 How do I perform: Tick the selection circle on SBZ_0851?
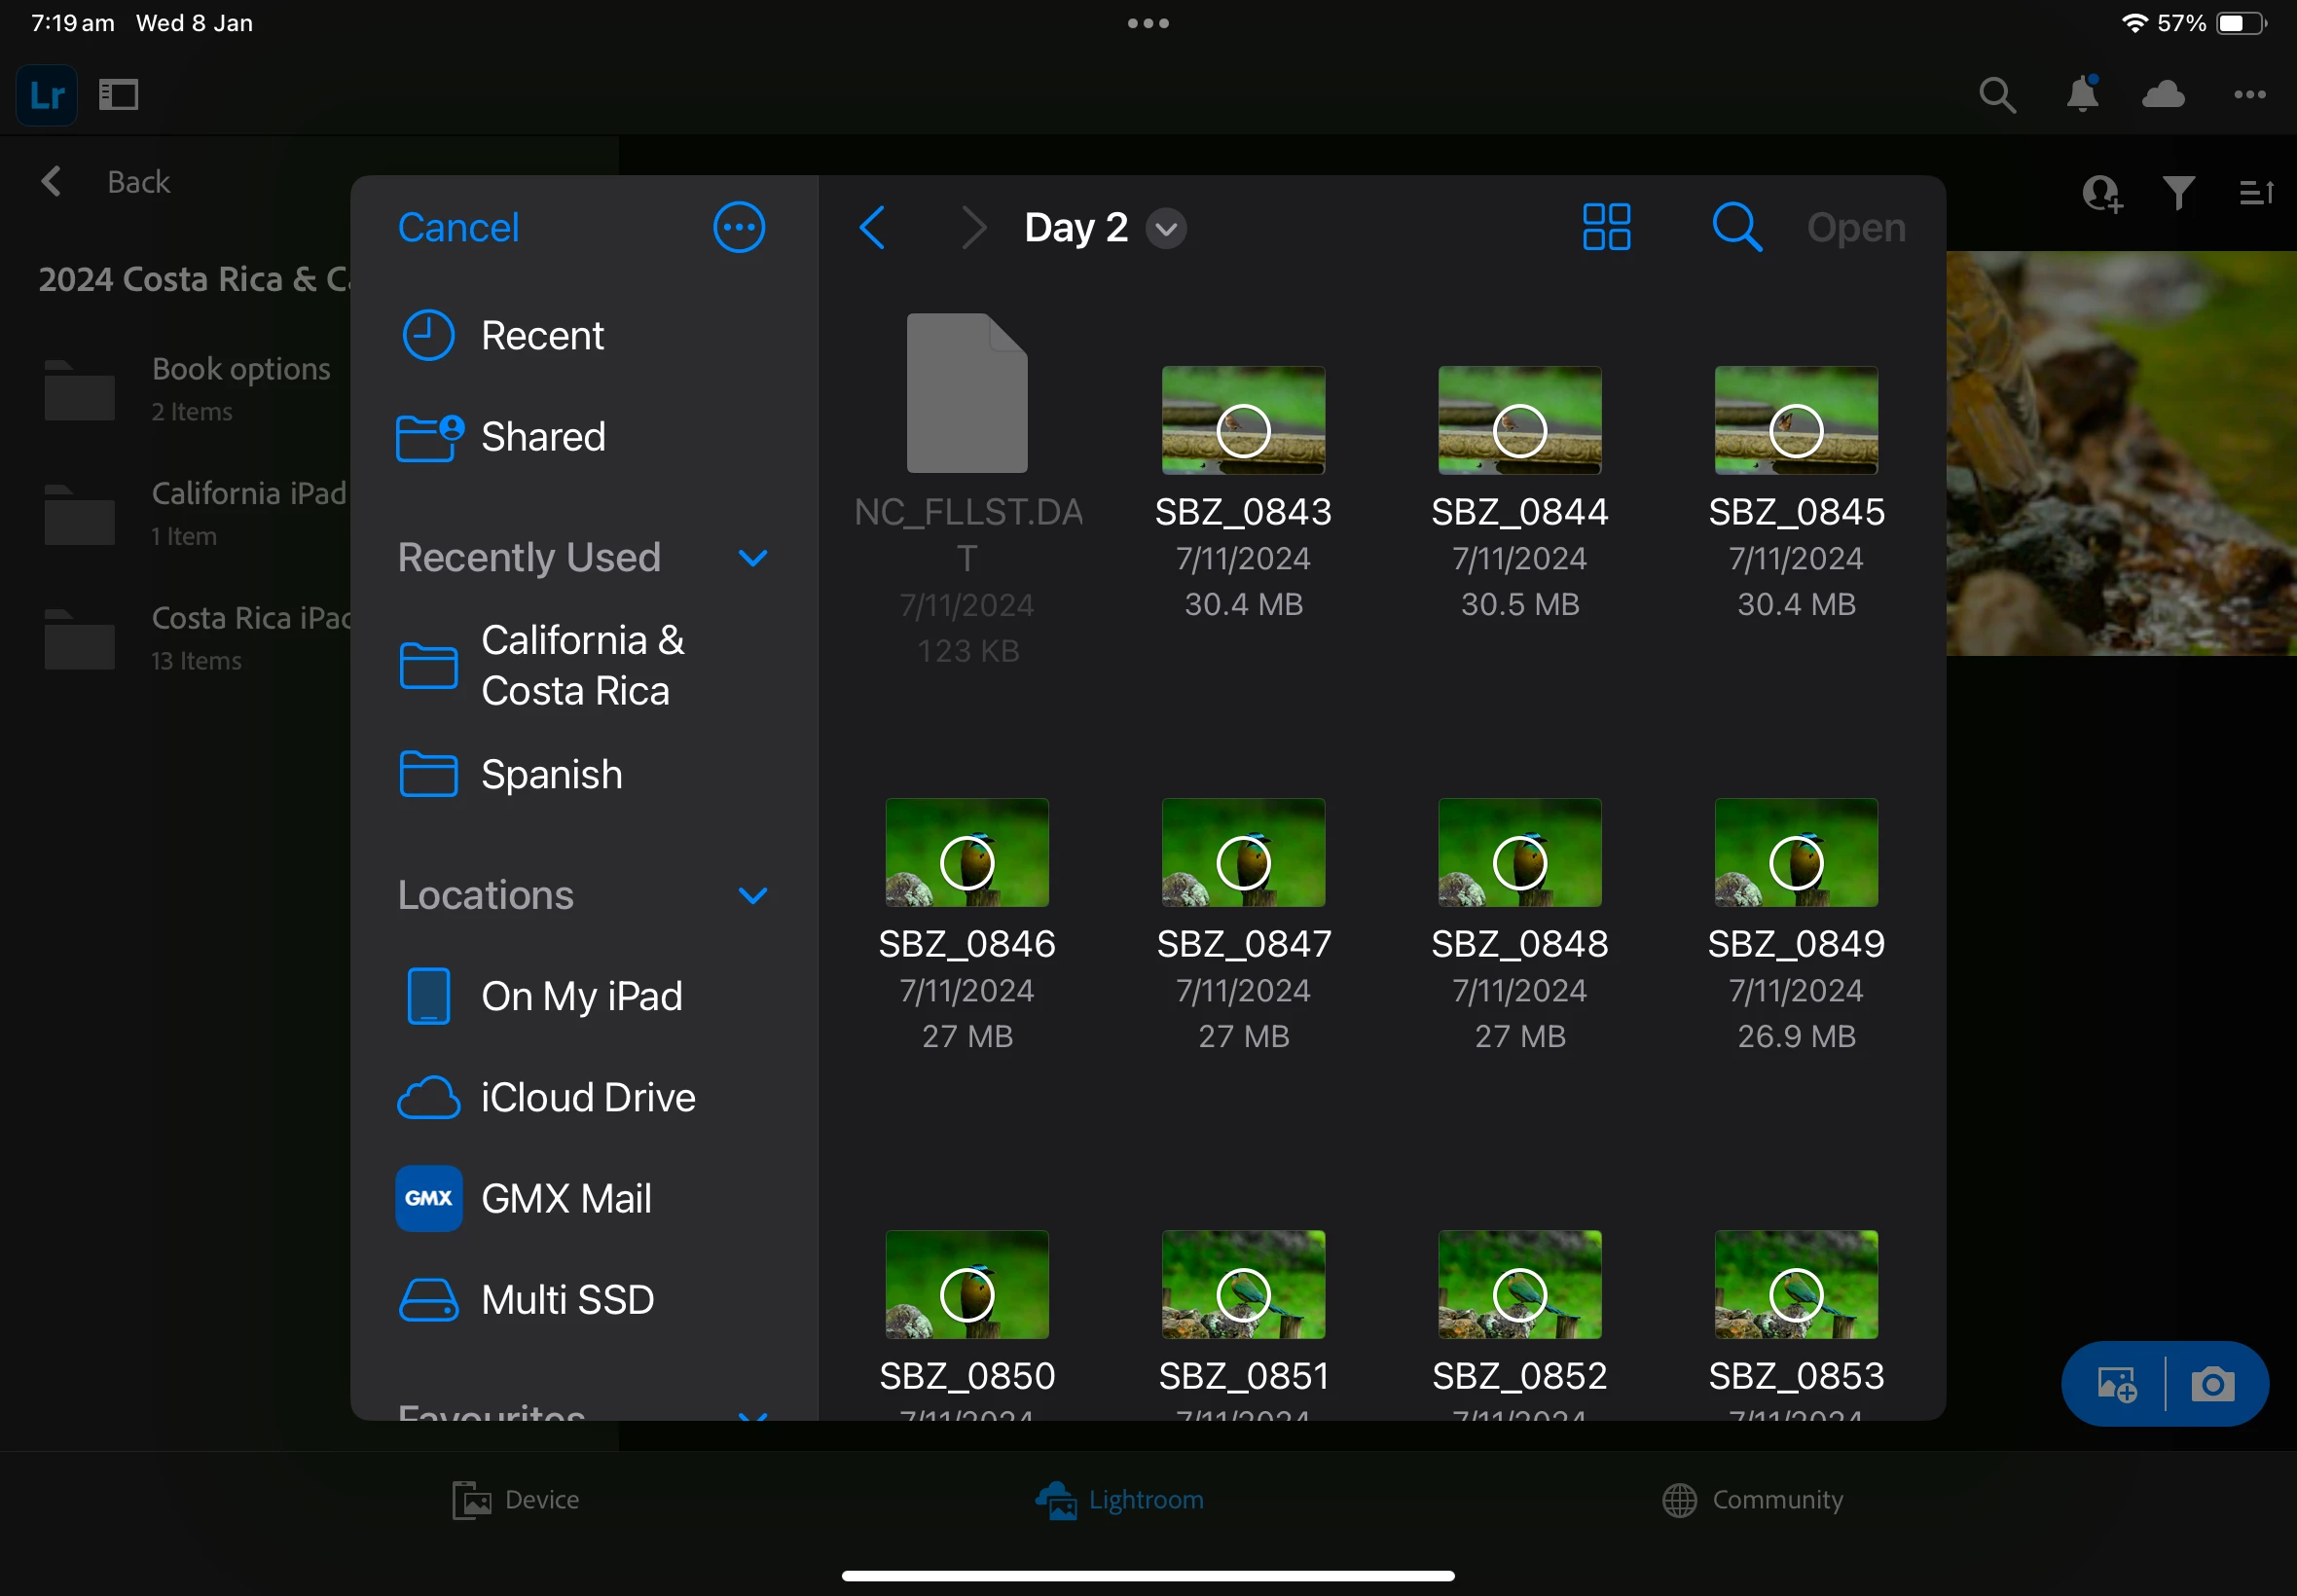click(1243, 1295)
